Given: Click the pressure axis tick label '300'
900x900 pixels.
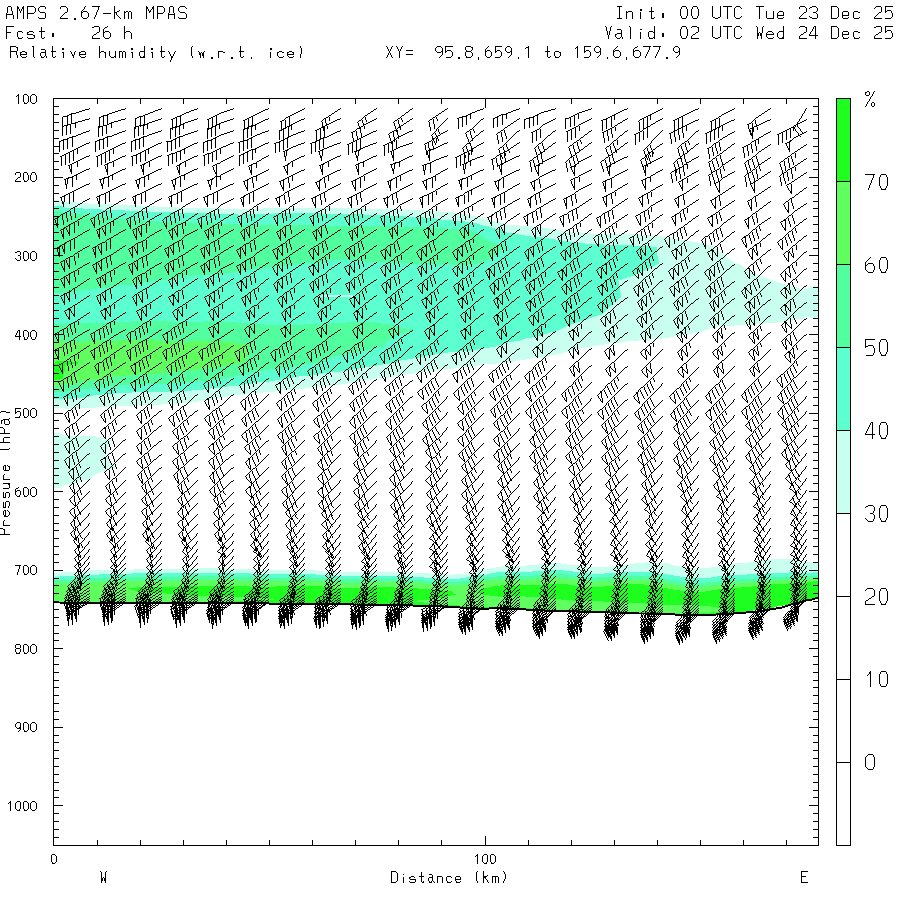Looking at the screenshot, I should (26, 256).
